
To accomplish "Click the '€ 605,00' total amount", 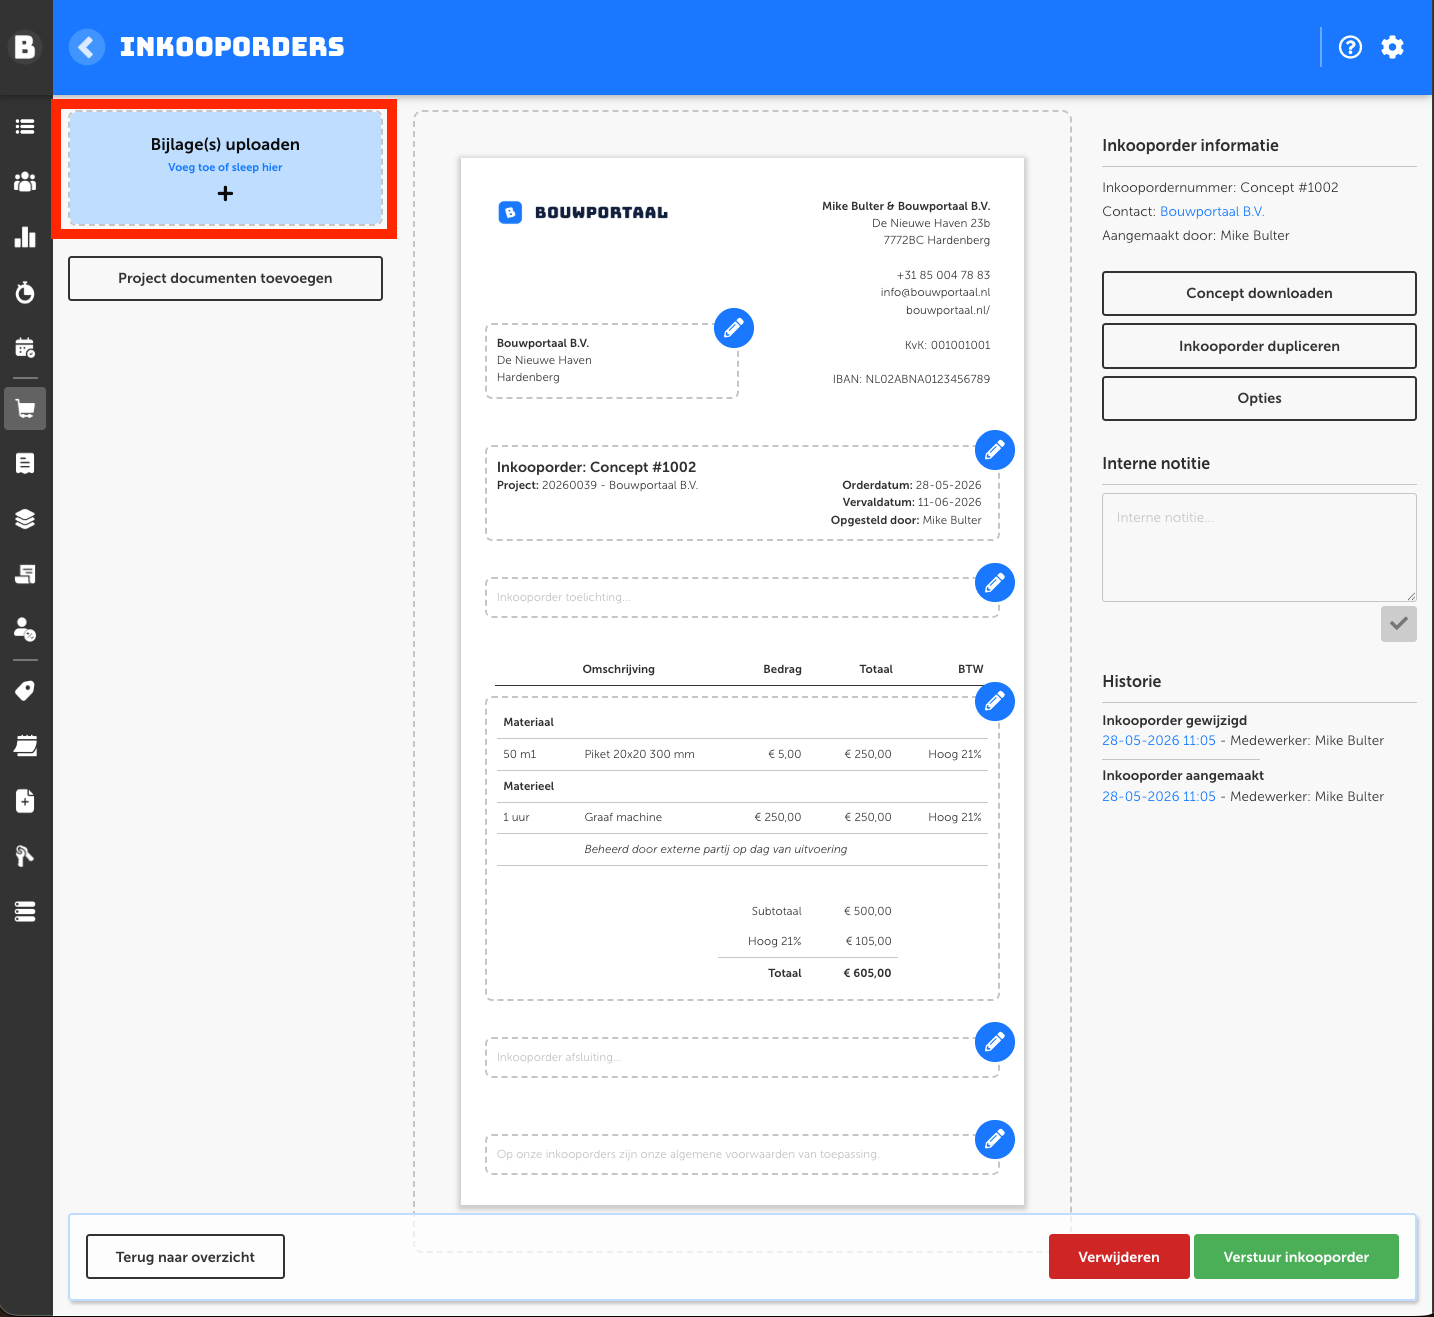I will click(867, 973).
